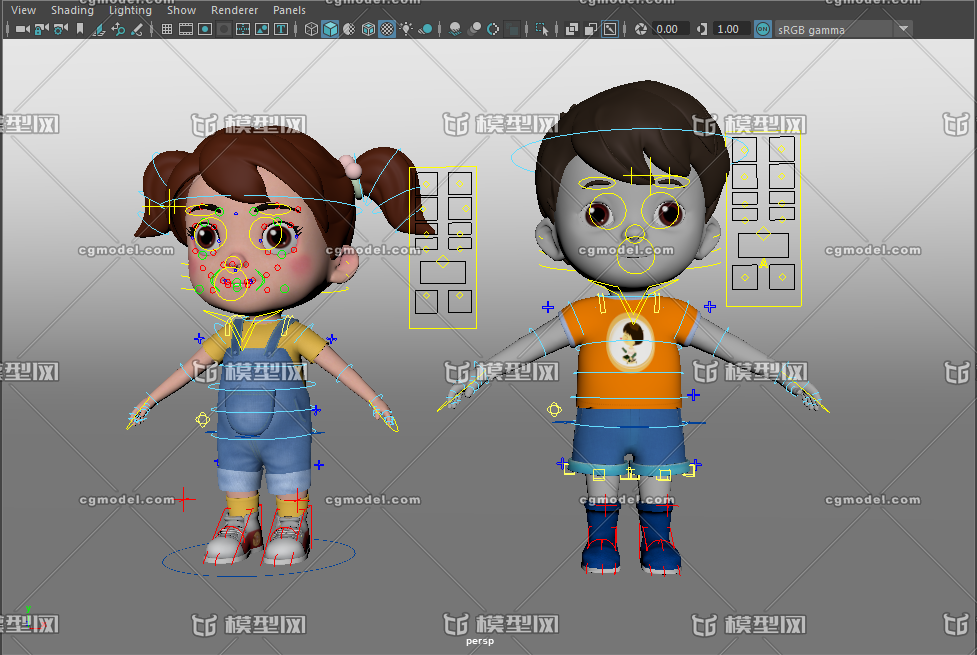Toggle the Lock Camera icon

42,29
